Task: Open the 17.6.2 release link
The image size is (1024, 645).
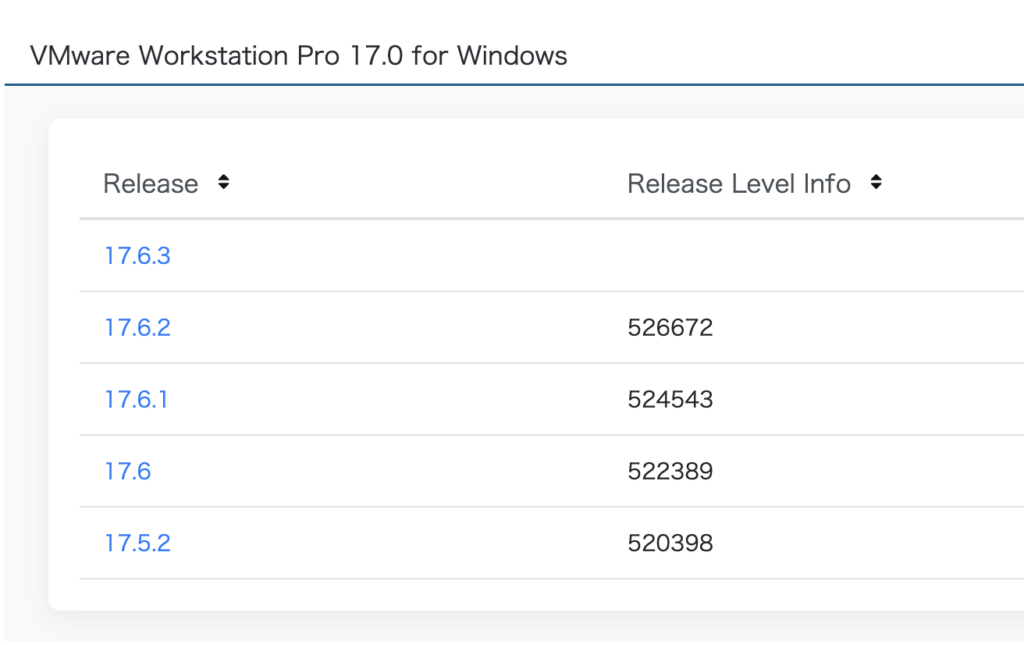Action: coord(138,328)
